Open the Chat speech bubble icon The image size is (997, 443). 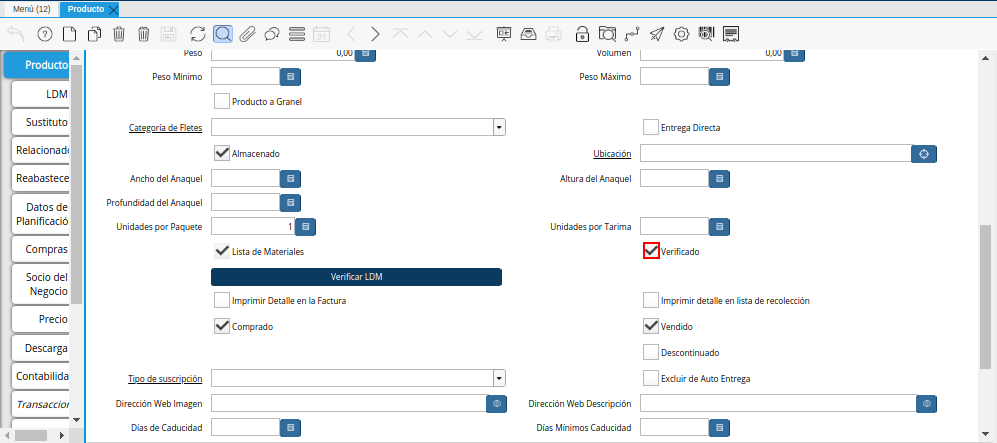click(x=272, y=34)
